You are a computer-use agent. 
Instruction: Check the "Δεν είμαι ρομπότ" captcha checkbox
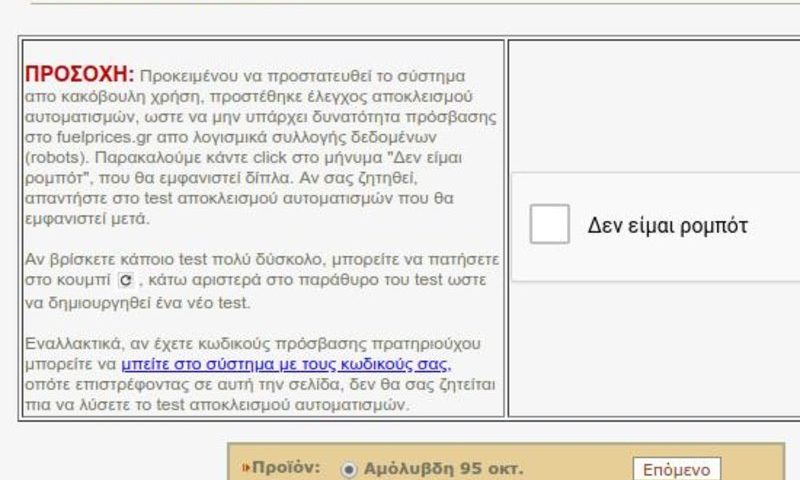click(x=549, y=224)
